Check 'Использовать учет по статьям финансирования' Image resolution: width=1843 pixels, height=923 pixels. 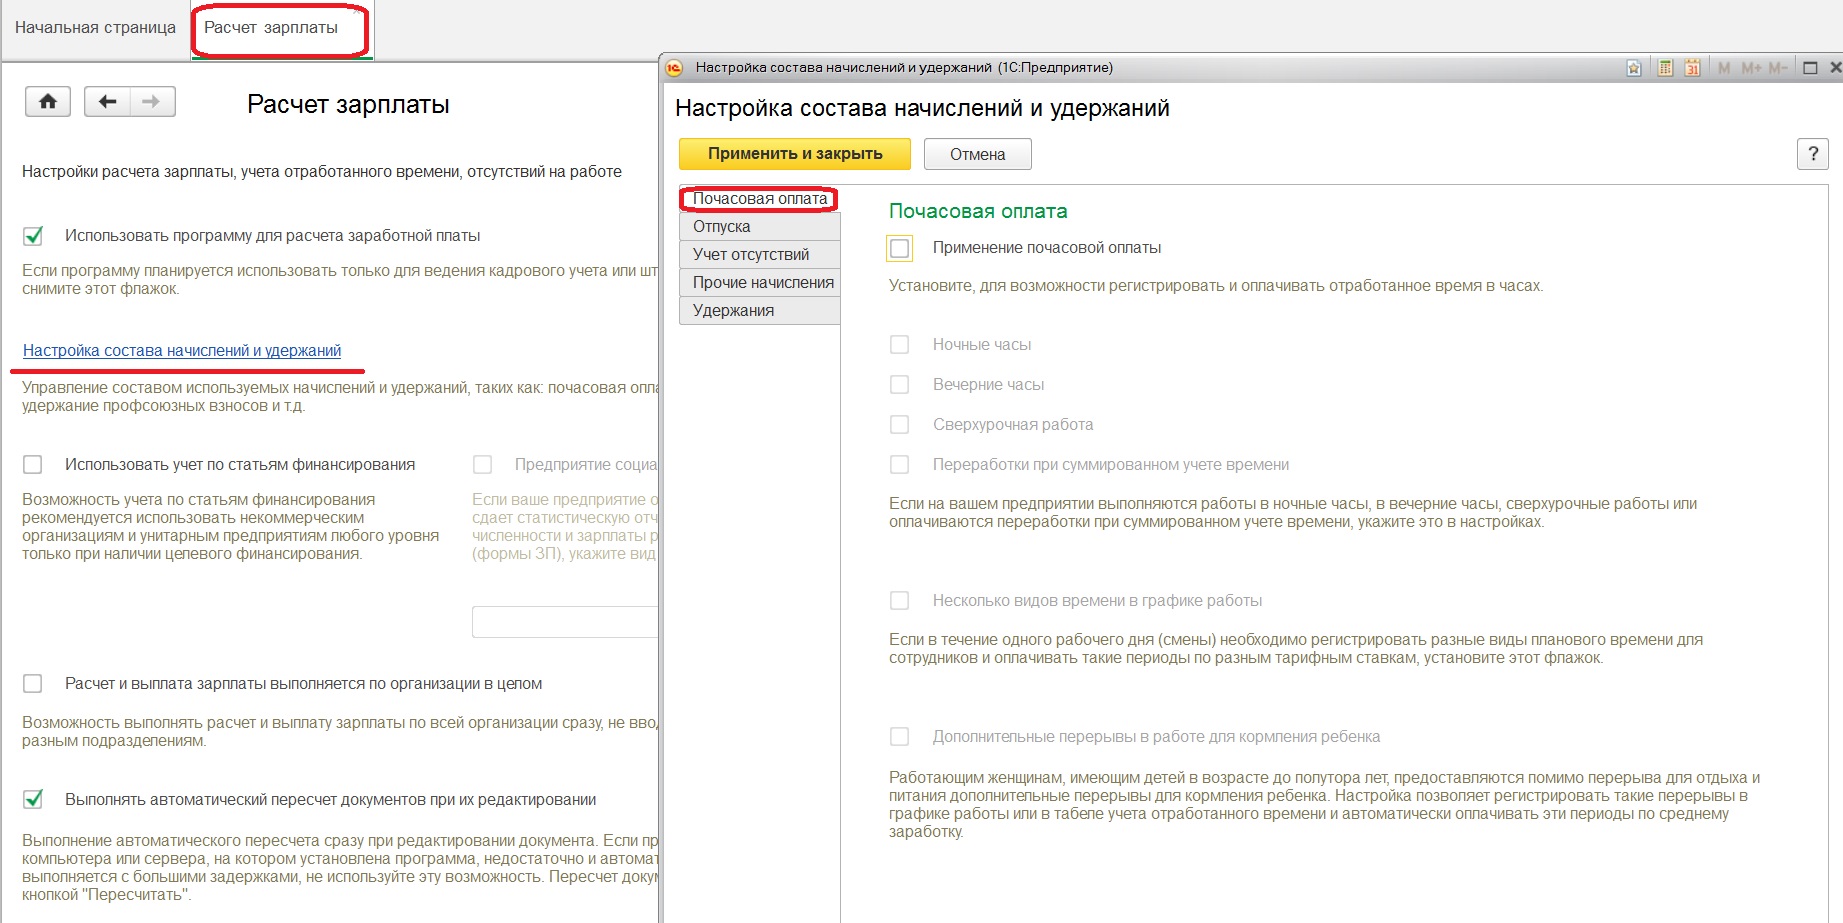33,465
